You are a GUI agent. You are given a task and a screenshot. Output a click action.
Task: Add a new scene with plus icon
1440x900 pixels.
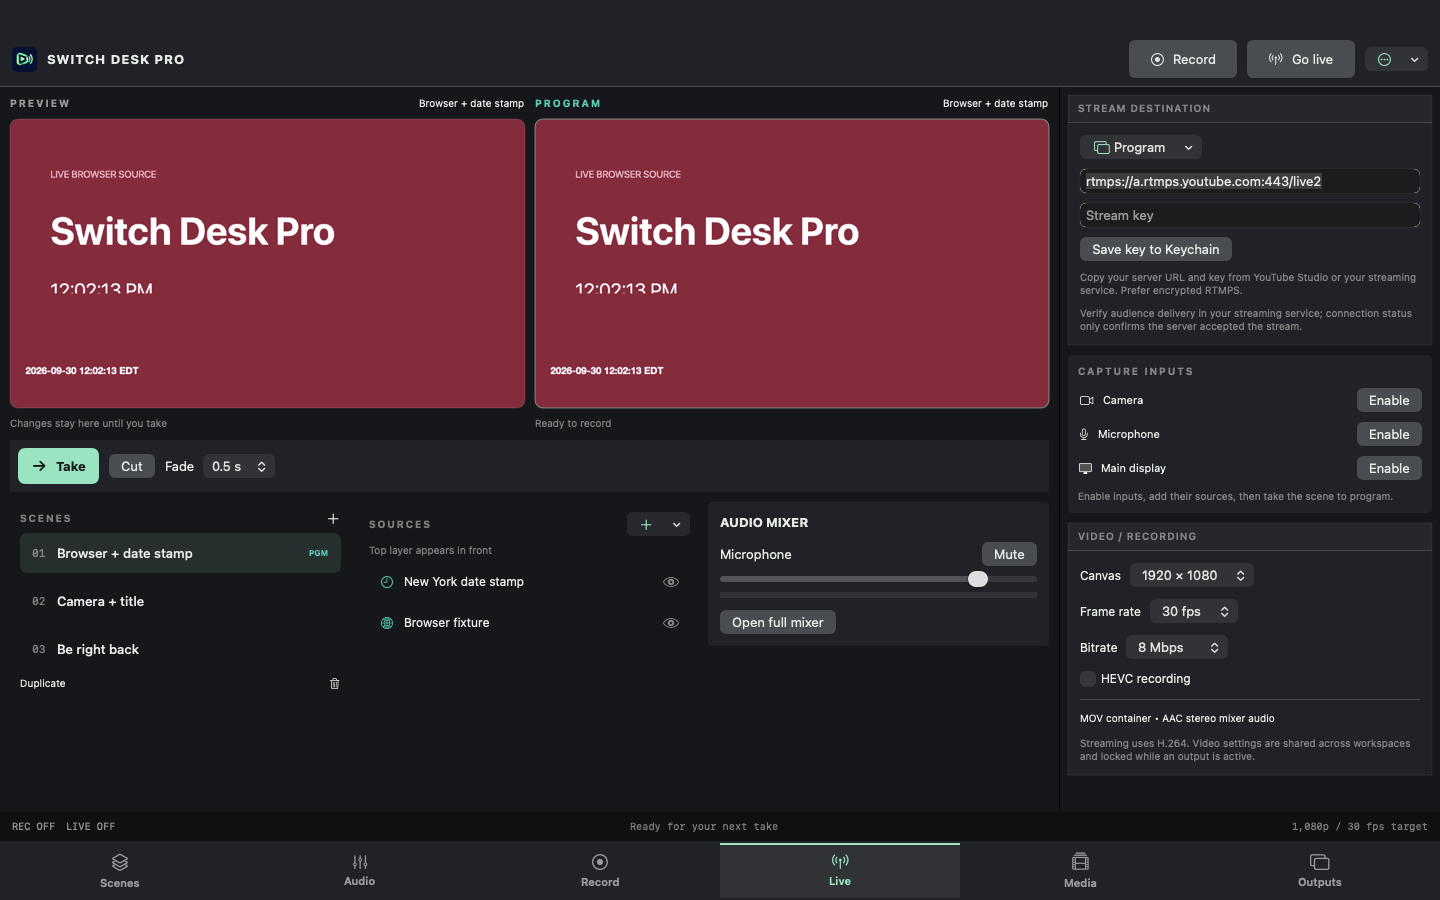click(333, 518)
